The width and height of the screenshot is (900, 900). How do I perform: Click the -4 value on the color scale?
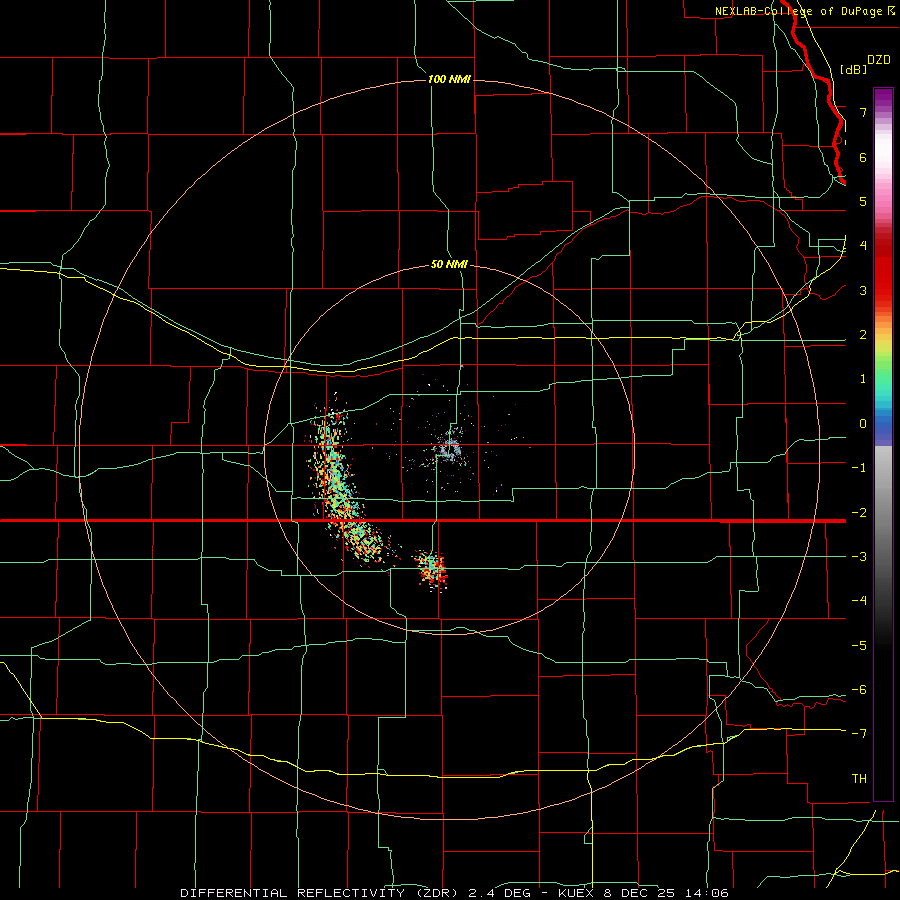pyautogui.click(x=859, y=601)
